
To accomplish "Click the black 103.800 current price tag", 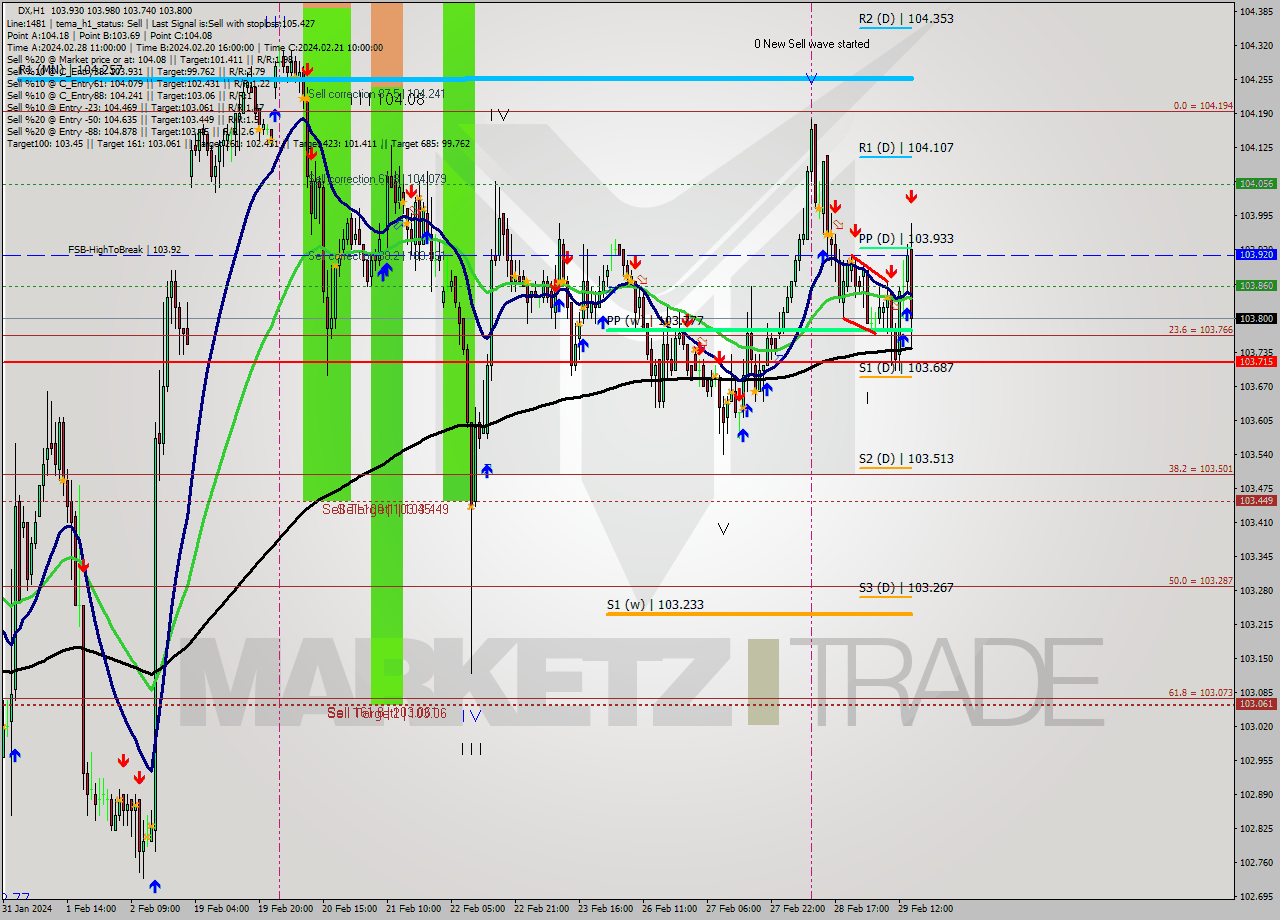I will click(x=1256, y=318).
